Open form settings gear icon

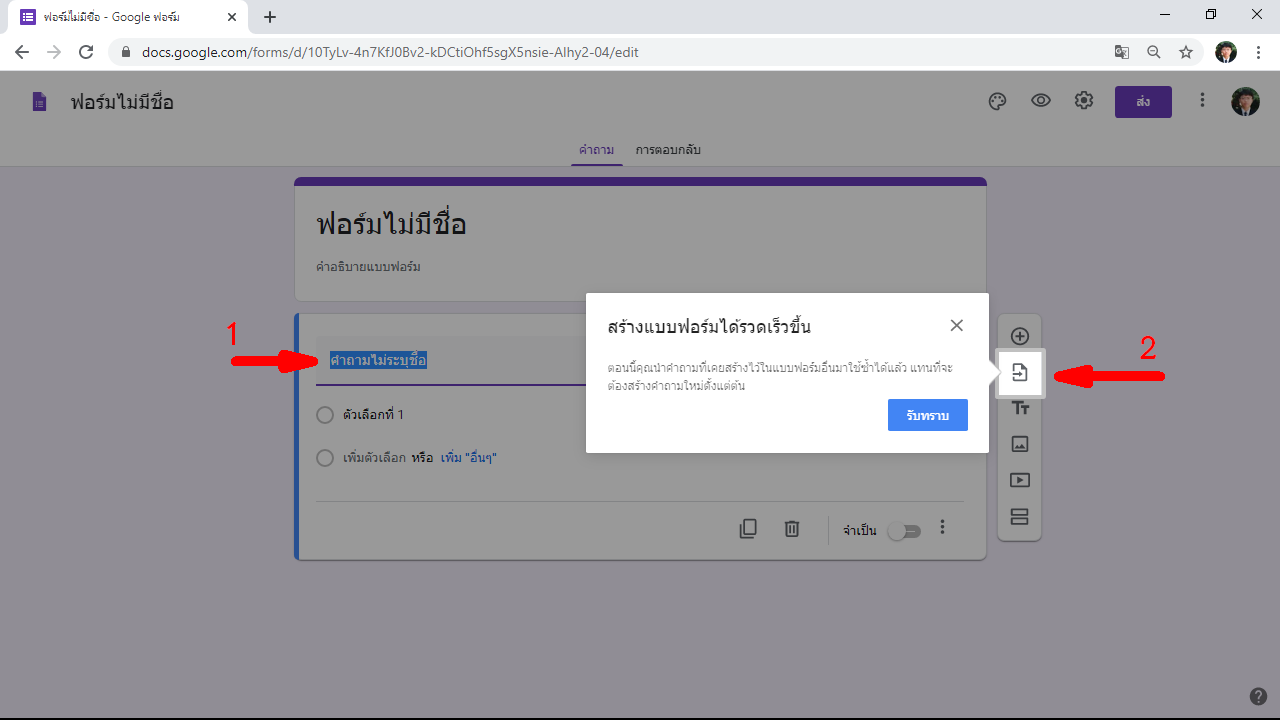[x=1084, y=101]
